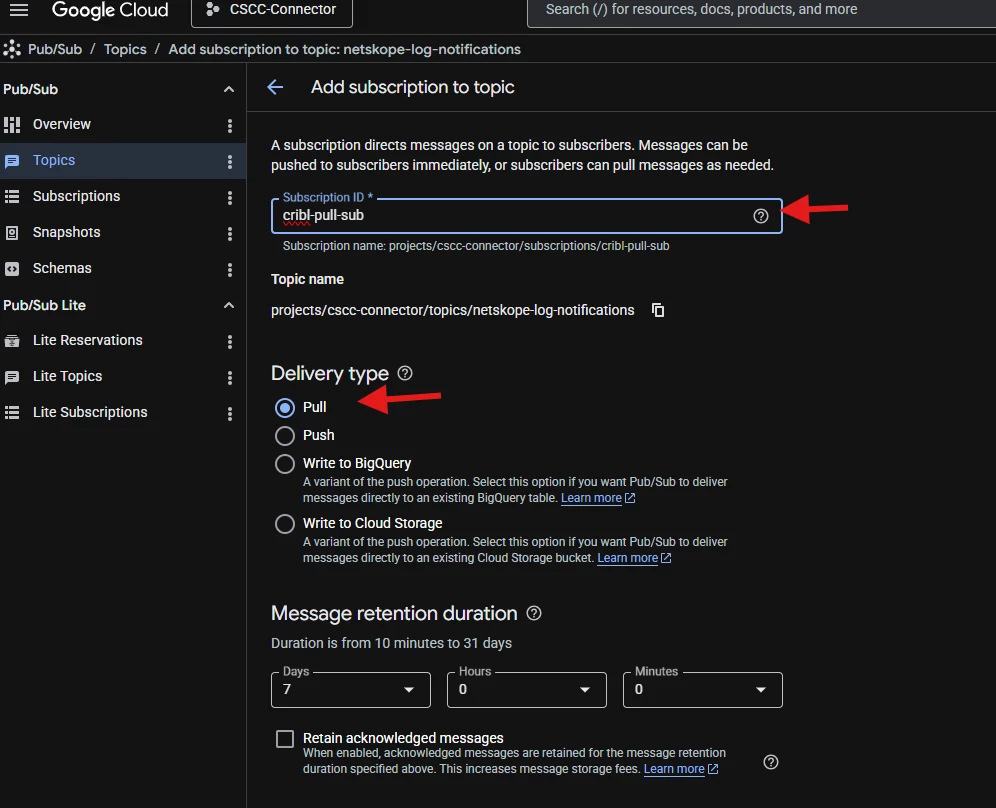
Task: Click the projects/cscc-connector/topics/netskope-log-notifications text
Action: [x=452, y=310]
